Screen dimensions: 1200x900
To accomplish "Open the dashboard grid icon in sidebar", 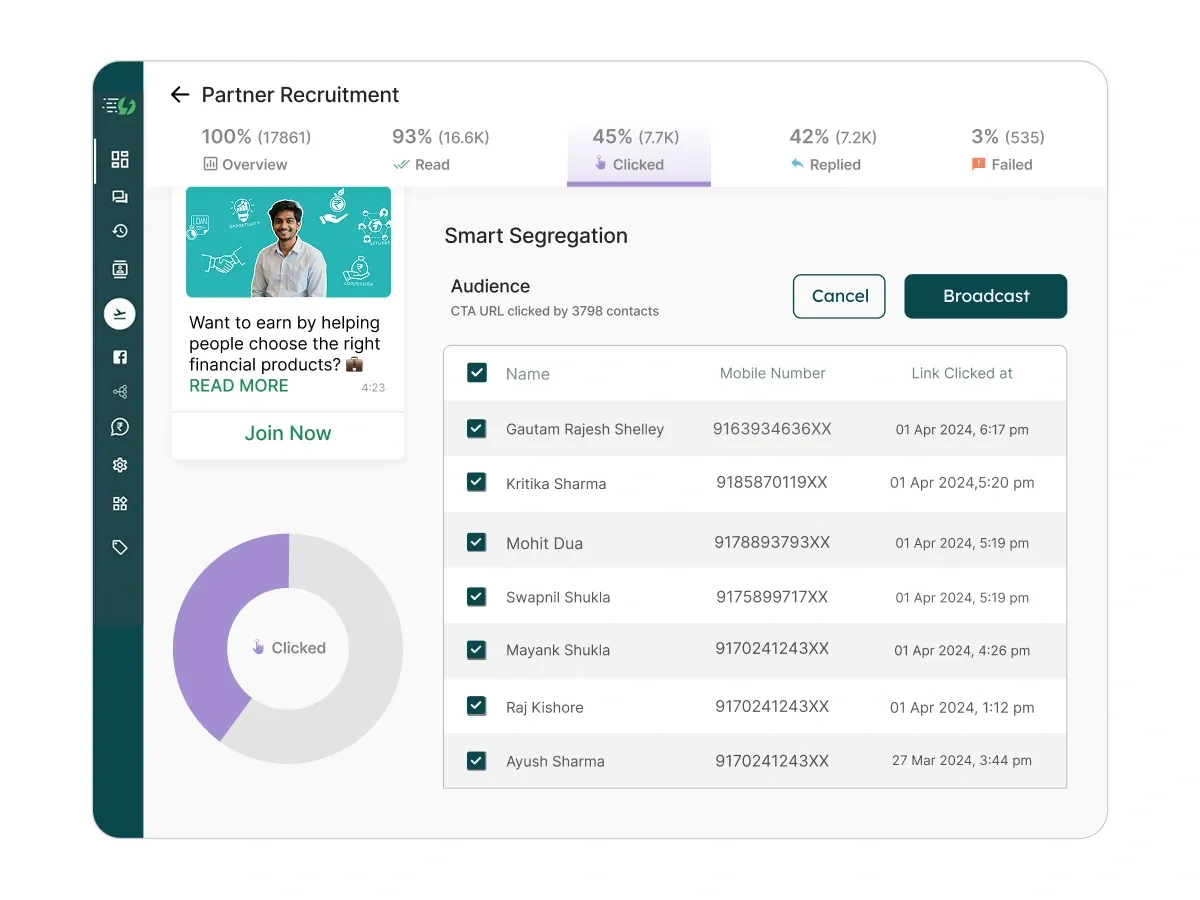I will pos(120,158).
